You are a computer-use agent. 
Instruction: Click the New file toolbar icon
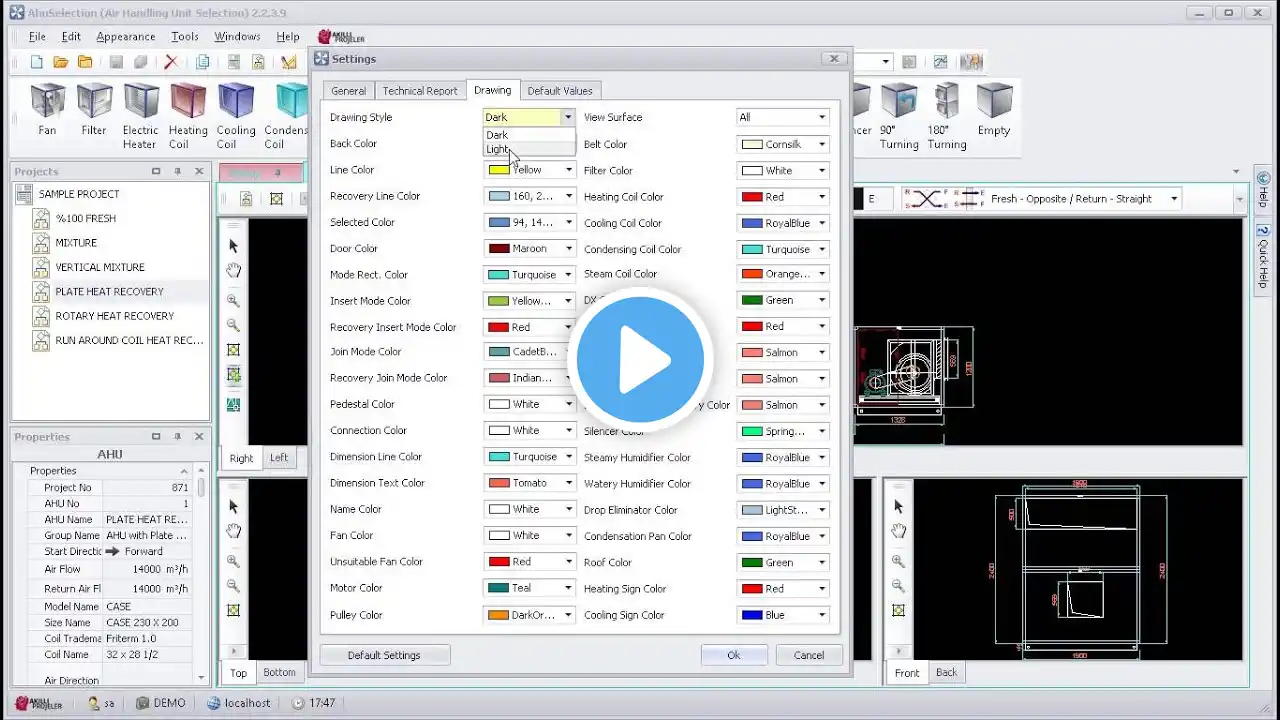coord(37,62)
